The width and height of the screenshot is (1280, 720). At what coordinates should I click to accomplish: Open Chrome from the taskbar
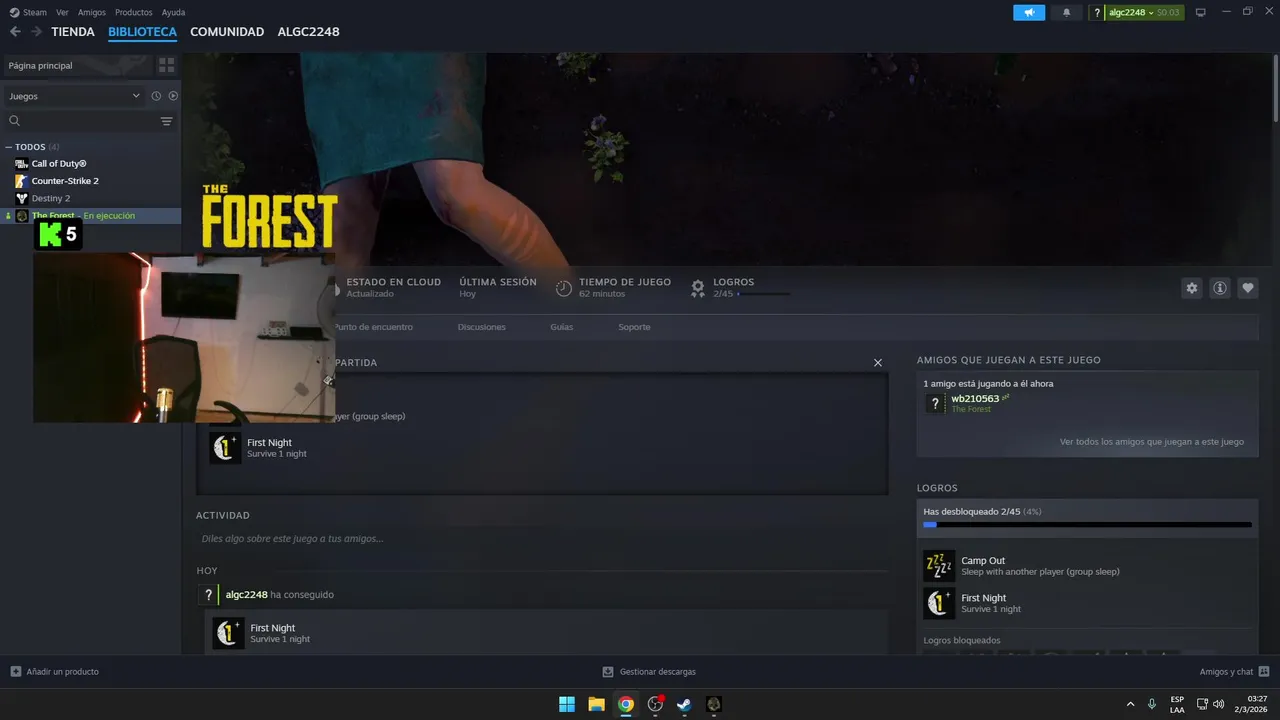tap(625, 704)
